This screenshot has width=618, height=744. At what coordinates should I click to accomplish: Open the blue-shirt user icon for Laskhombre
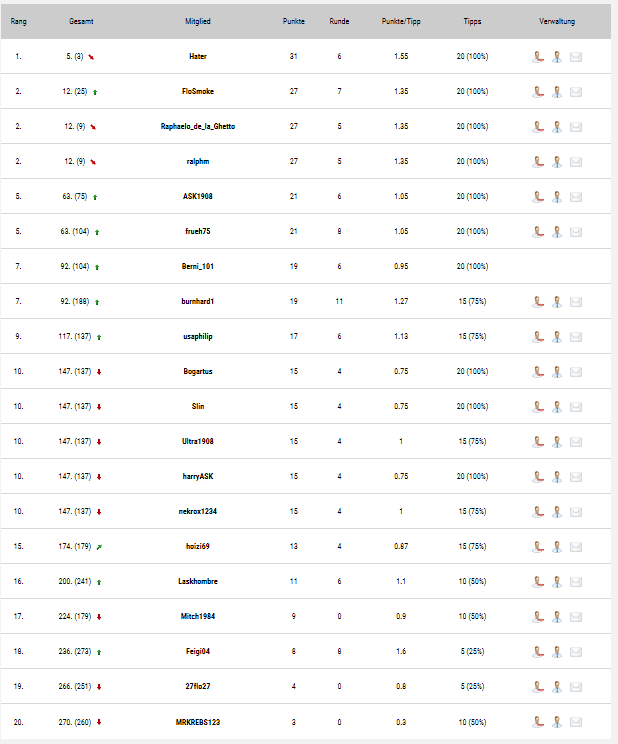557,582
